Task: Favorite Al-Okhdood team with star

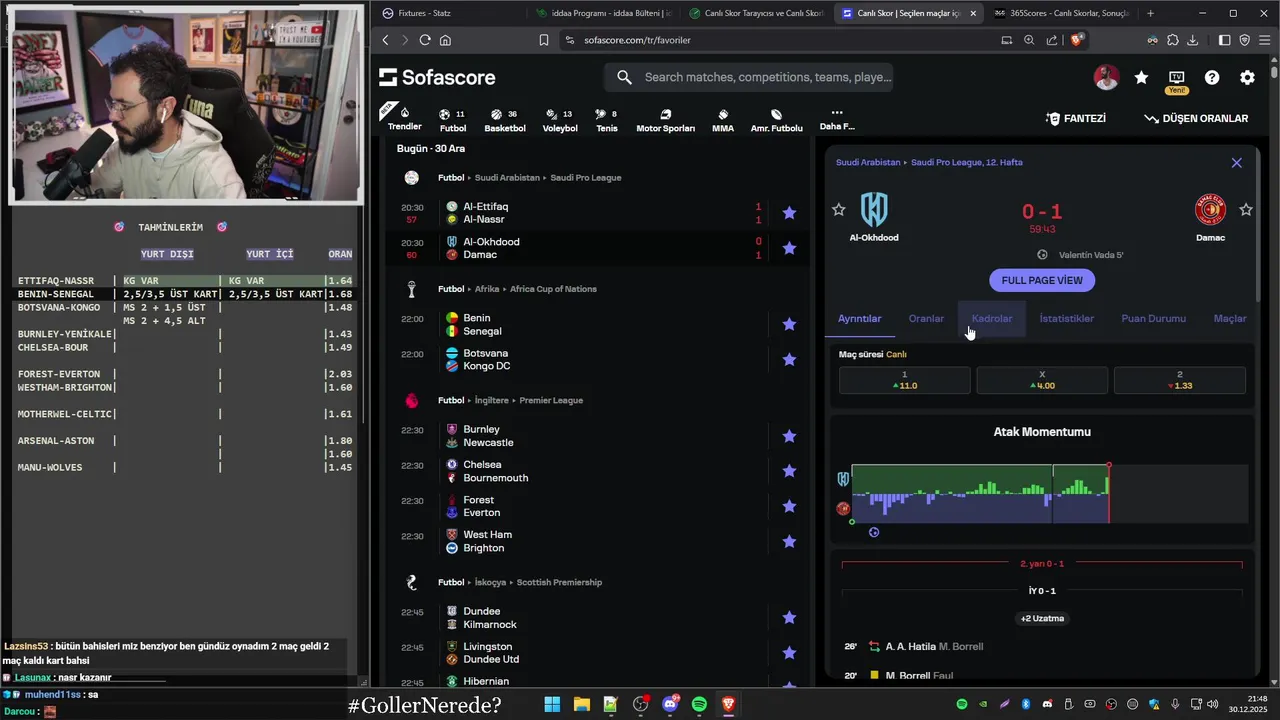Action: click(838, 210)
